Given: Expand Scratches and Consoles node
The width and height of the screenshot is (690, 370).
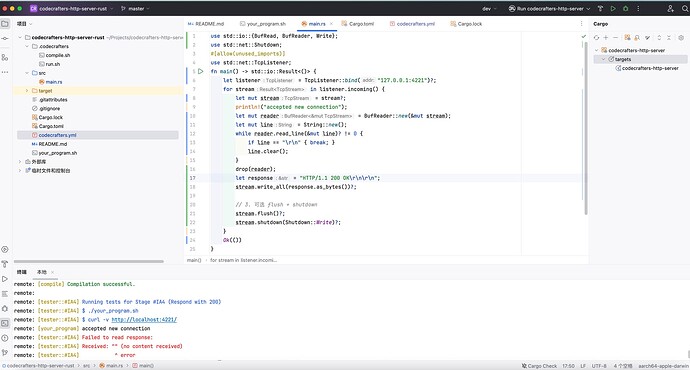Looking at the screenshot, I should click(20, 170).
